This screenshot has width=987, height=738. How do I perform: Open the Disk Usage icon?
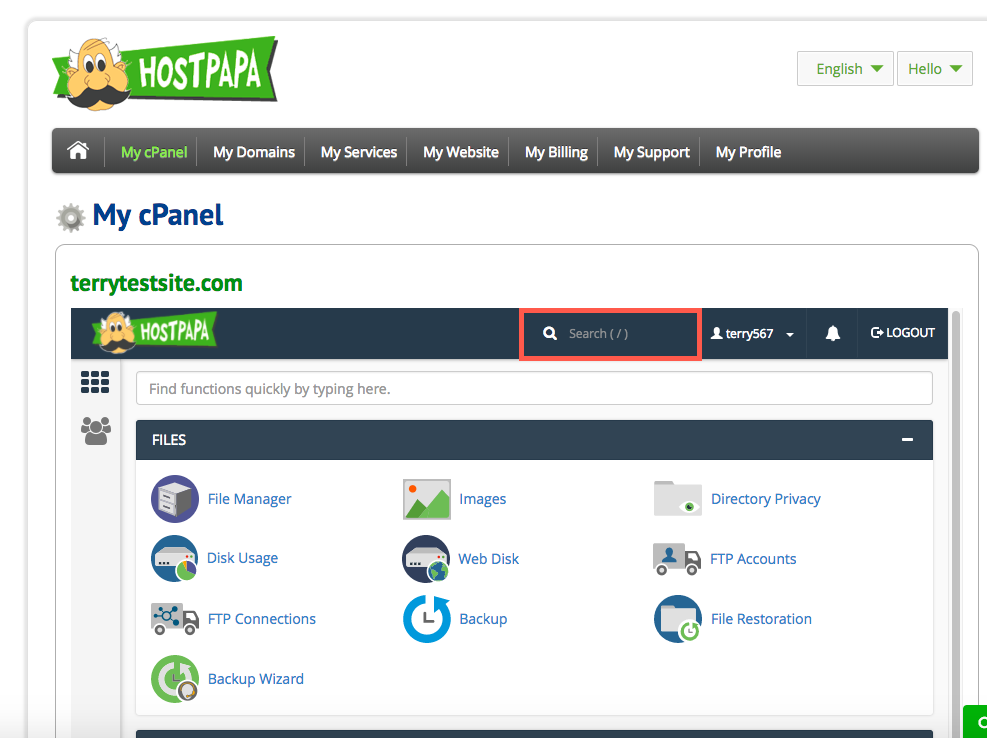click(x=174, y=558)
